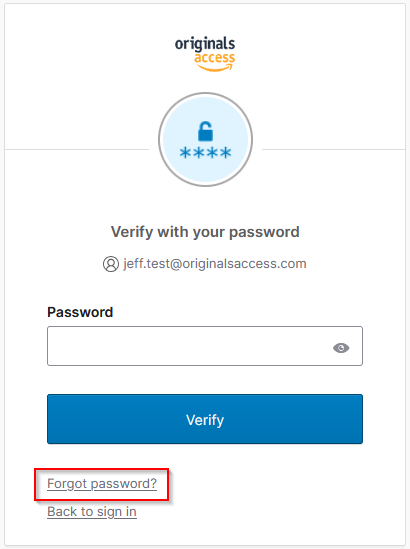The image size is (410, 549).
Task: Click the orange smile arrow under the logo
Action: (x=216, y=68)
